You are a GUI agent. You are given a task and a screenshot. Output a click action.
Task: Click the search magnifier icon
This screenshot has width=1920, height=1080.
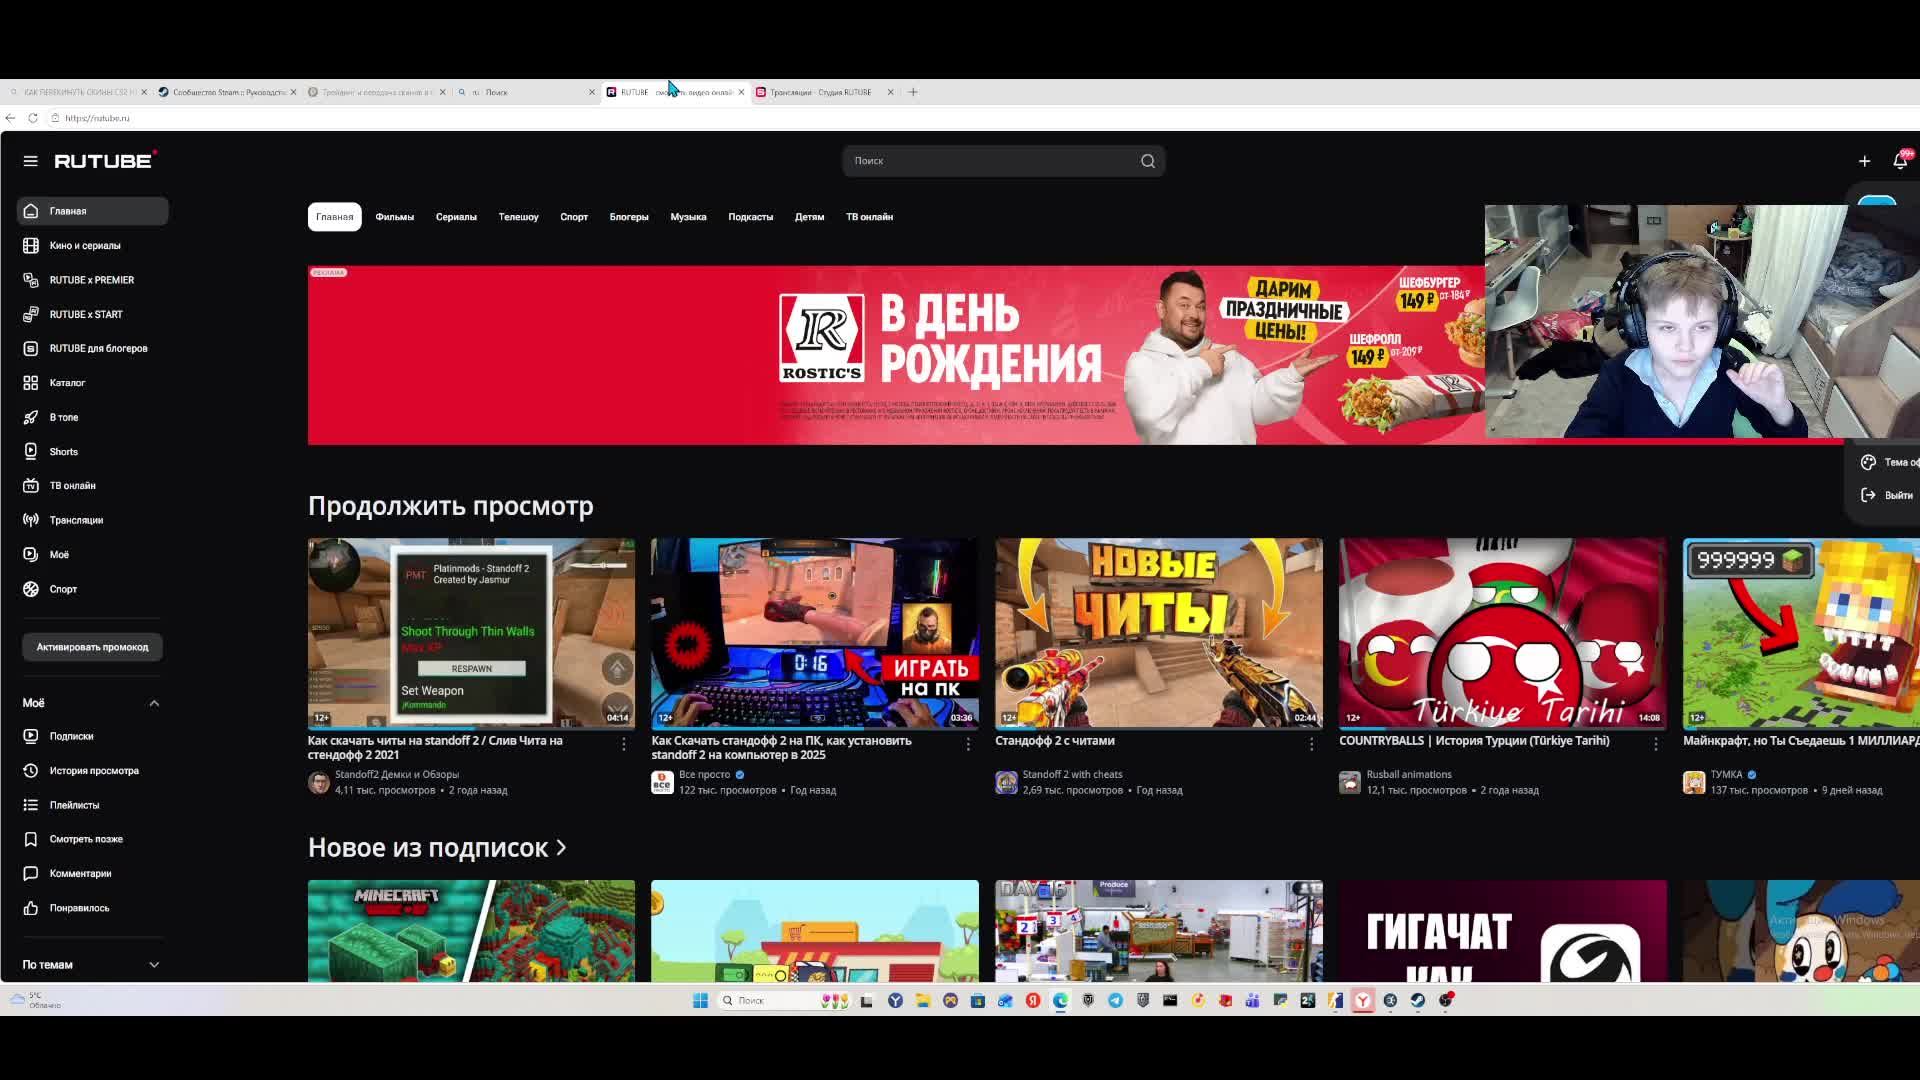pyautogui.click(x=1147, y=160)
